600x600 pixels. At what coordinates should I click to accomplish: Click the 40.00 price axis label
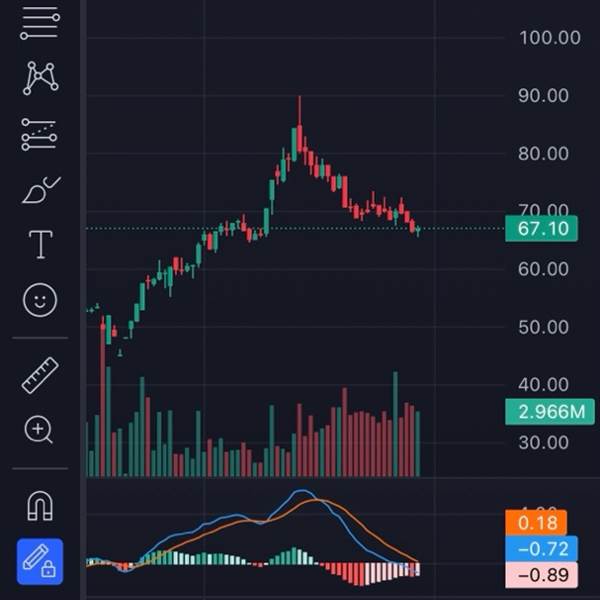coord(543,385)
